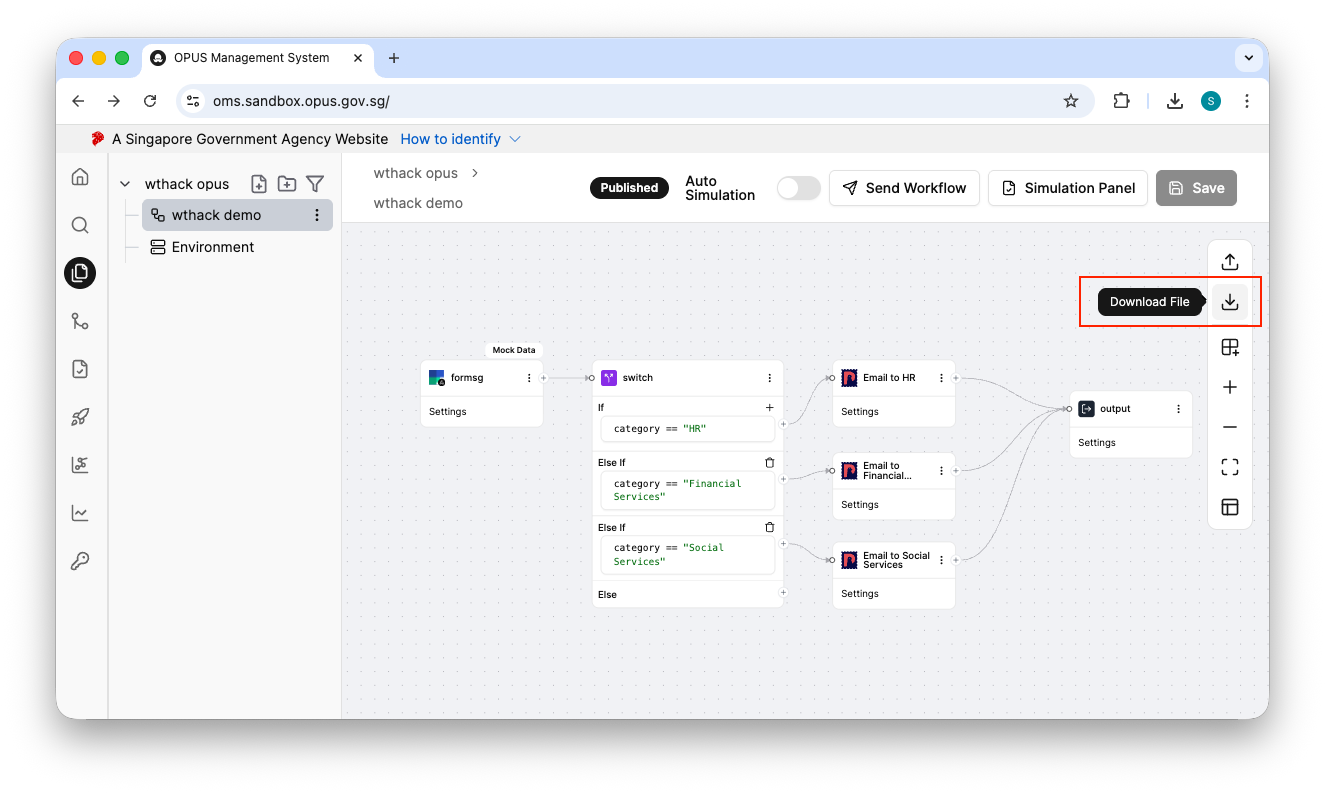Open the task checklist sidebar icon
Screen dimensions: 1325x793
80,369
